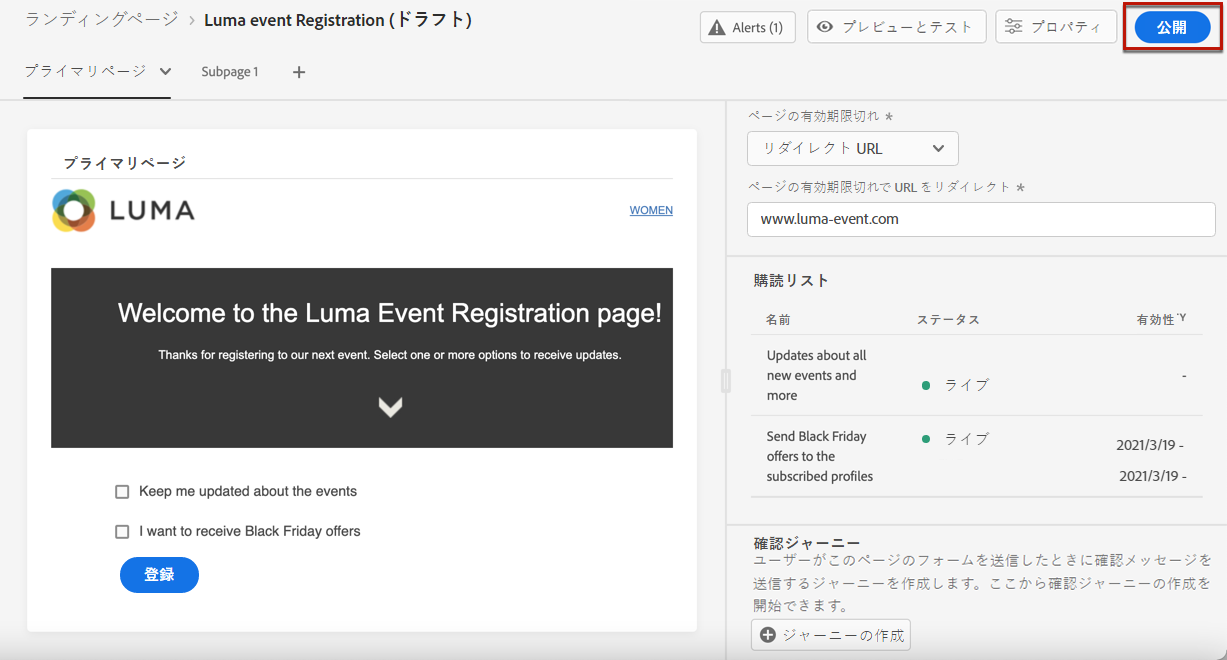Click the 'Luma event Registration (ドラフト)' title
The image size is (1227, 660).
(x=337, y=20)
